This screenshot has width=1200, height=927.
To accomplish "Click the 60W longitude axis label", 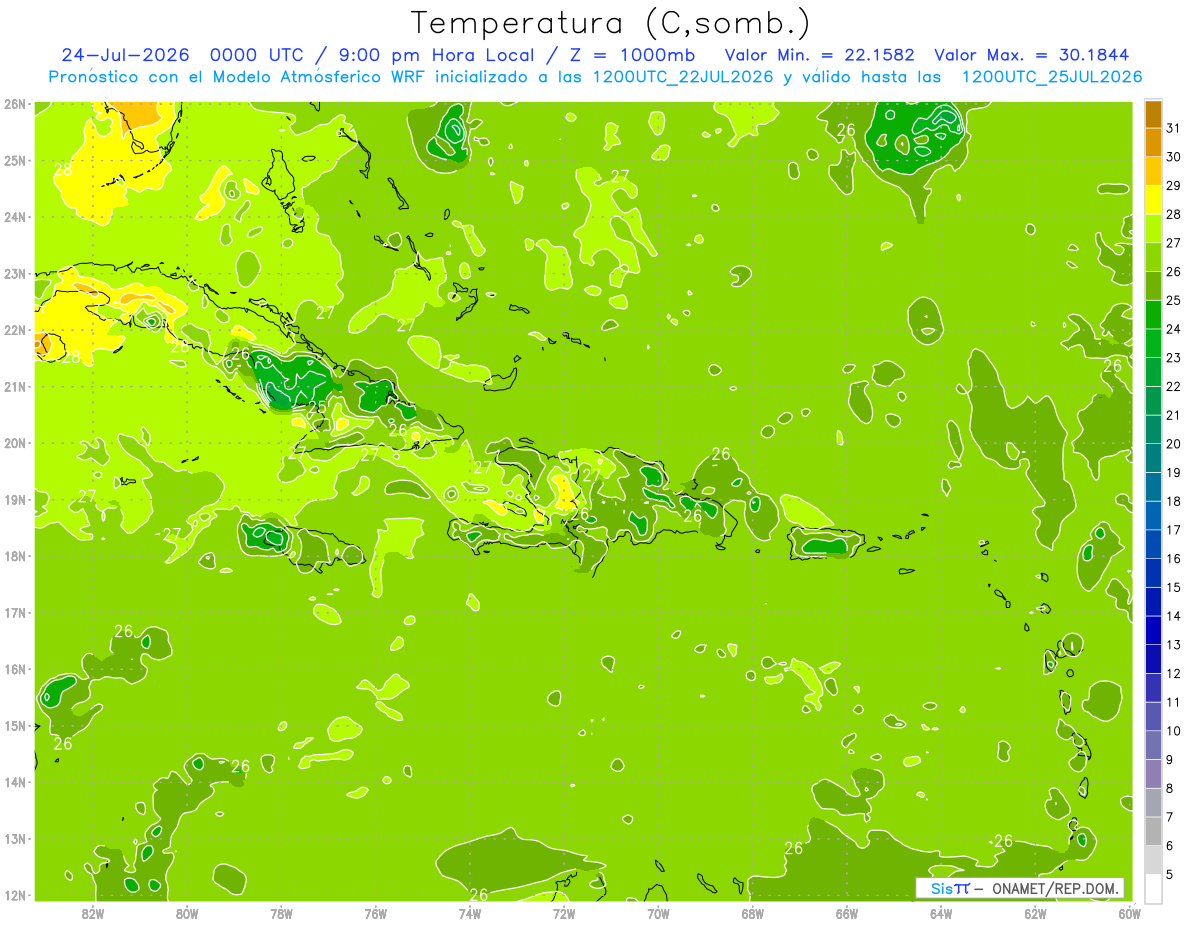I will (1130, 912).
